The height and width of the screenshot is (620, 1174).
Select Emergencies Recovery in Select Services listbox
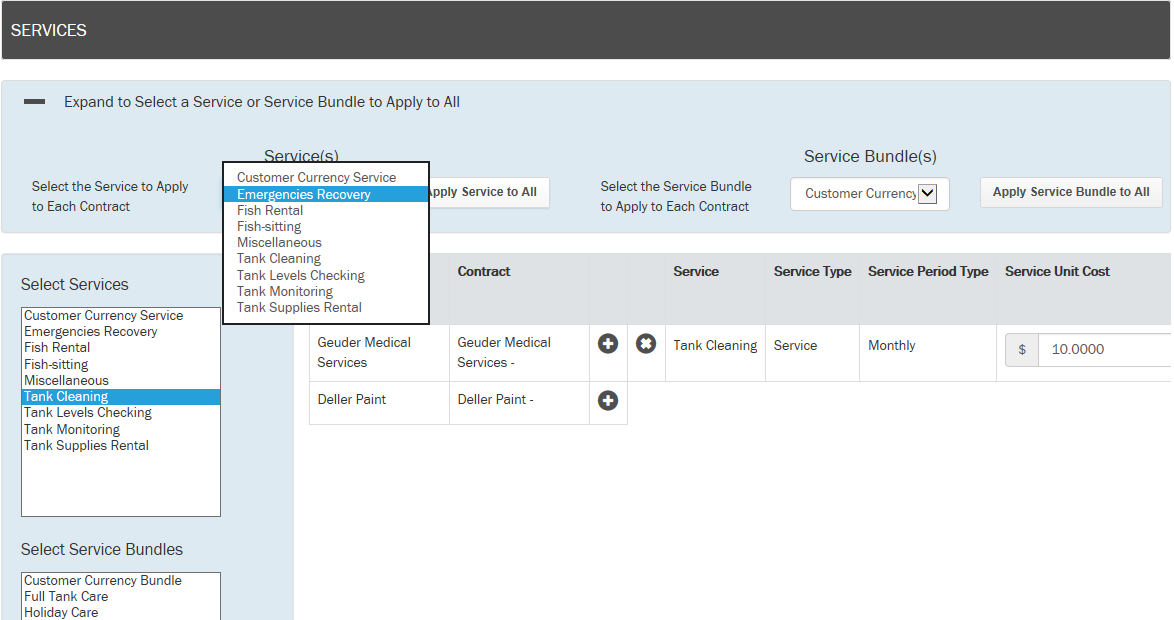(x=91, y=332)
